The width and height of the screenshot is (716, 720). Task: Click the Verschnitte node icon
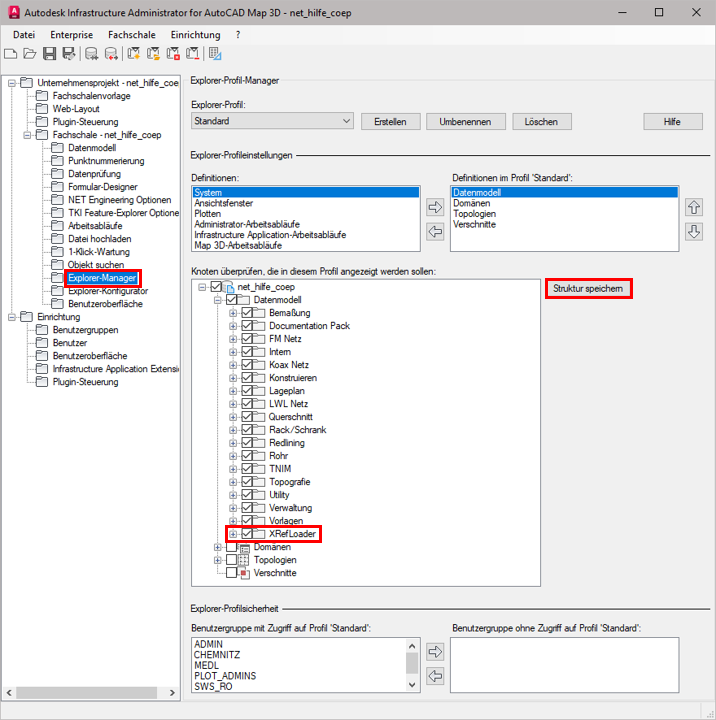pyautogui.click(x=244, y=573)
